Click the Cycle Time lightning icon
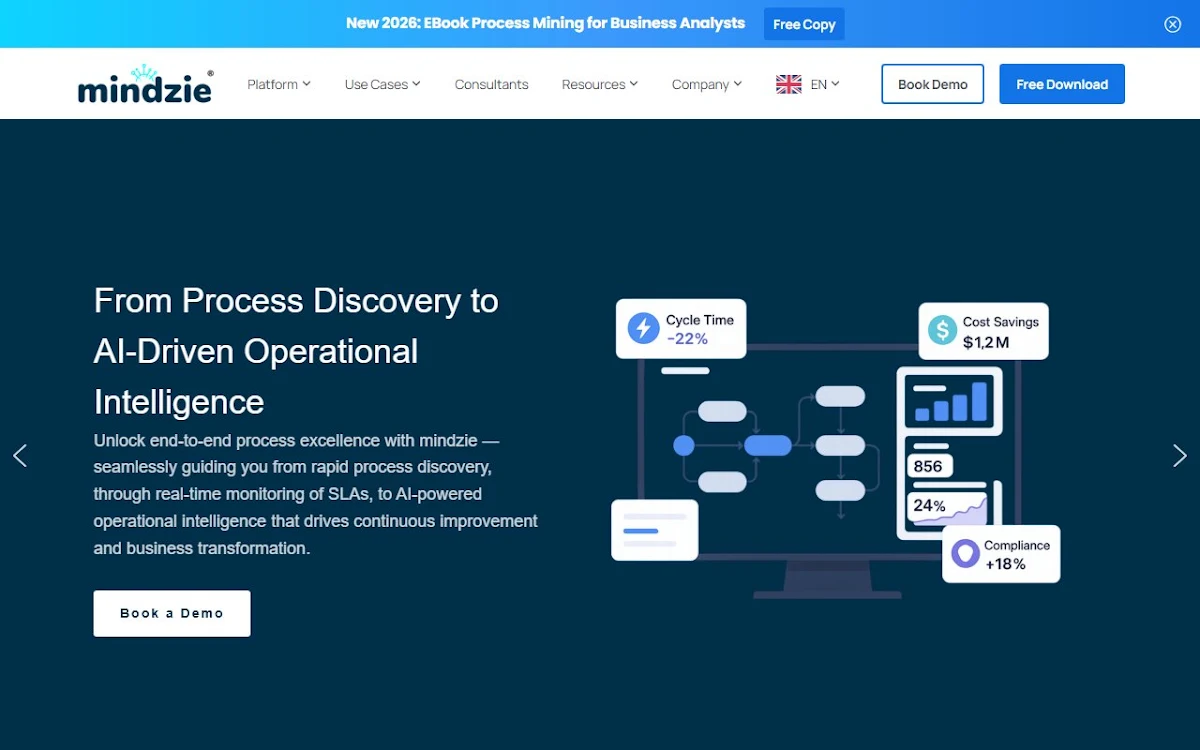 (x=643, y=329)
